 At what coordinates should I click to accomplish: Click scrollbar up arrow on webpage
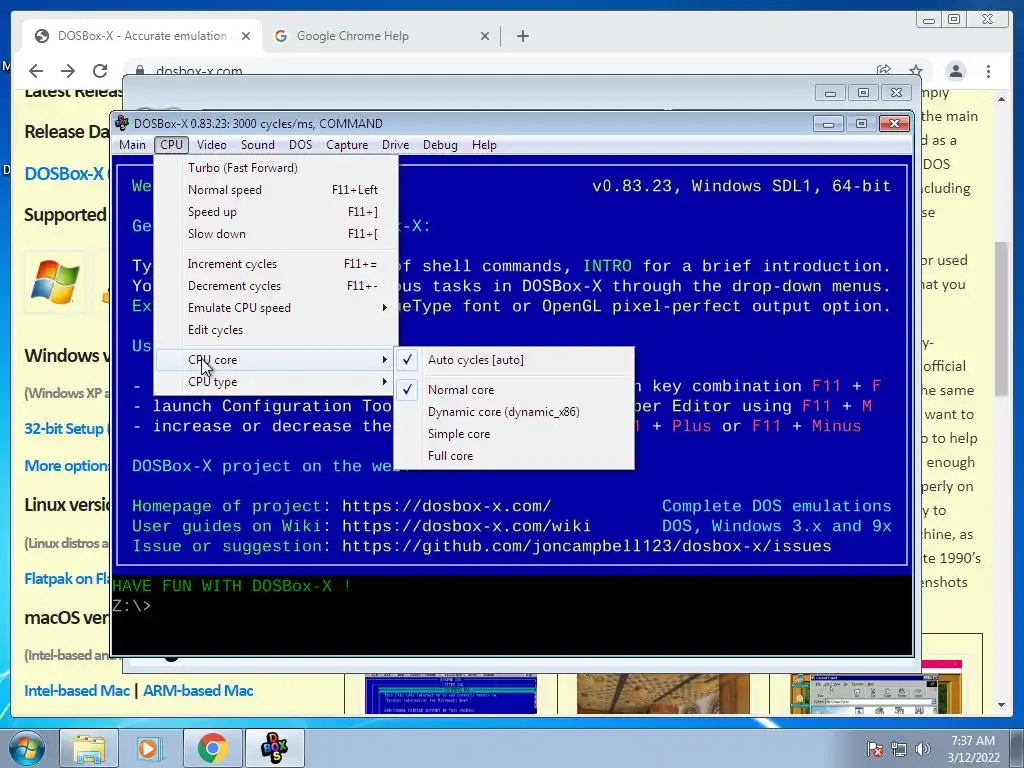point(1001,99)
